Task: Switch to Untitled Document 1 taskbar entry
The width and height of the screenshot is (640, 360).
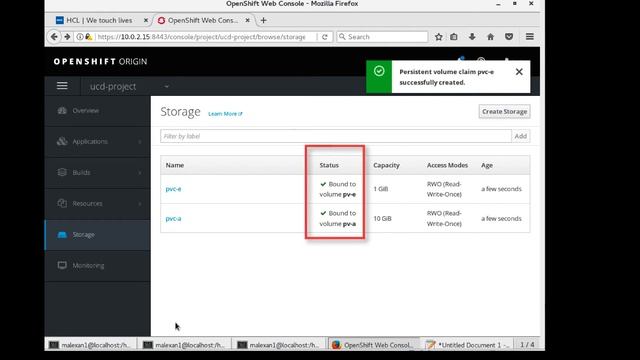Action: click(467, 345)
